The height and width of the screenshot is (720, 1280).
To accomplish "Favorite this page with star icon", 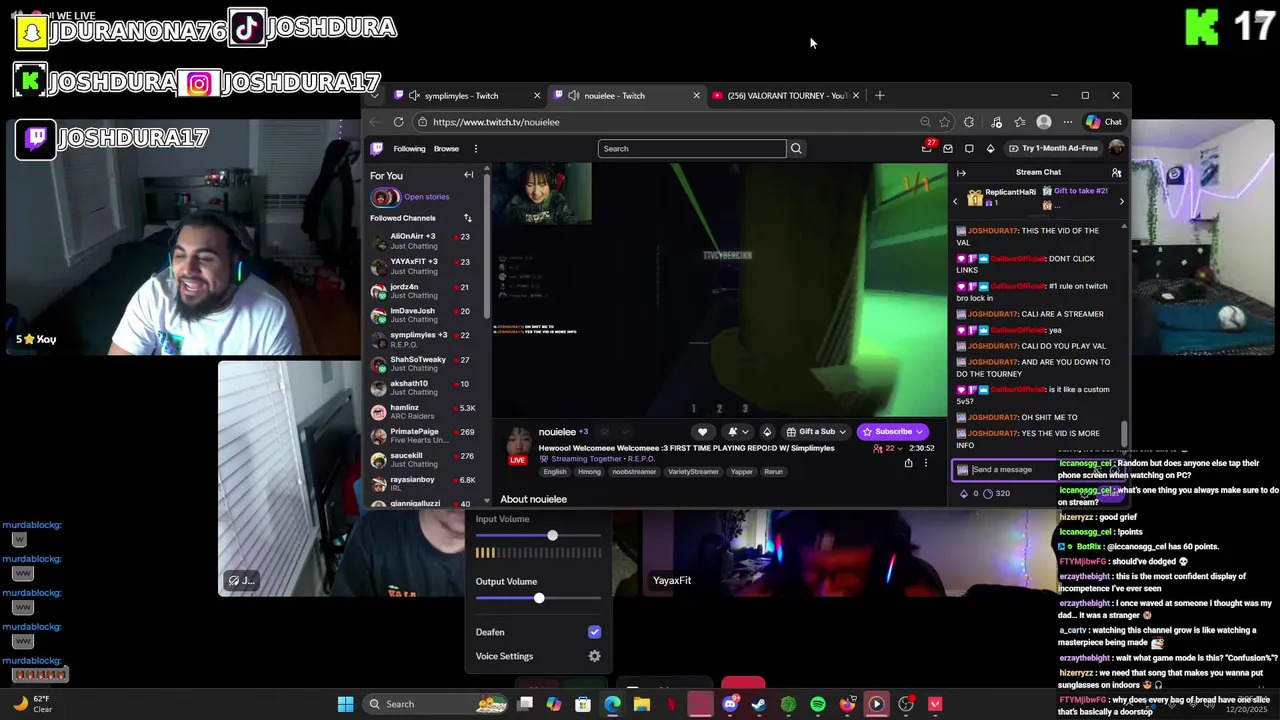I will coord(944,122).
